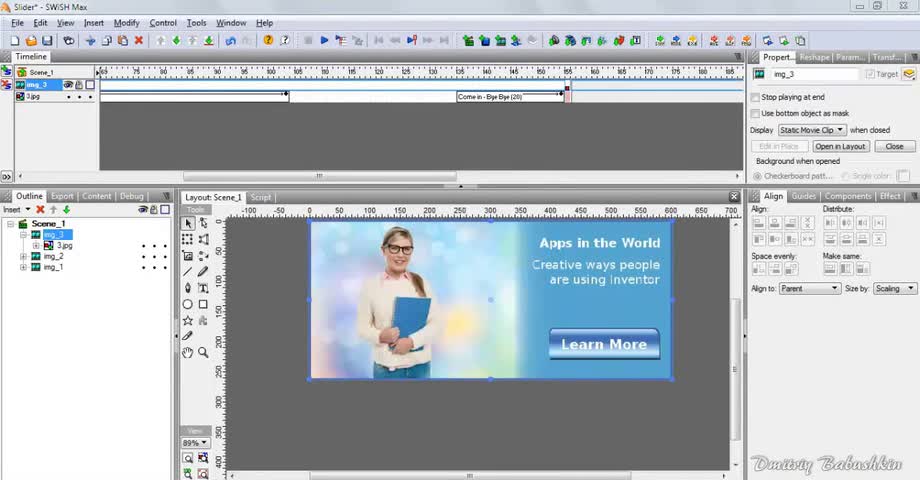The image size is (920, 480).
Task: Select Checkerboard pattern radio button
Action: coord(757,176)
